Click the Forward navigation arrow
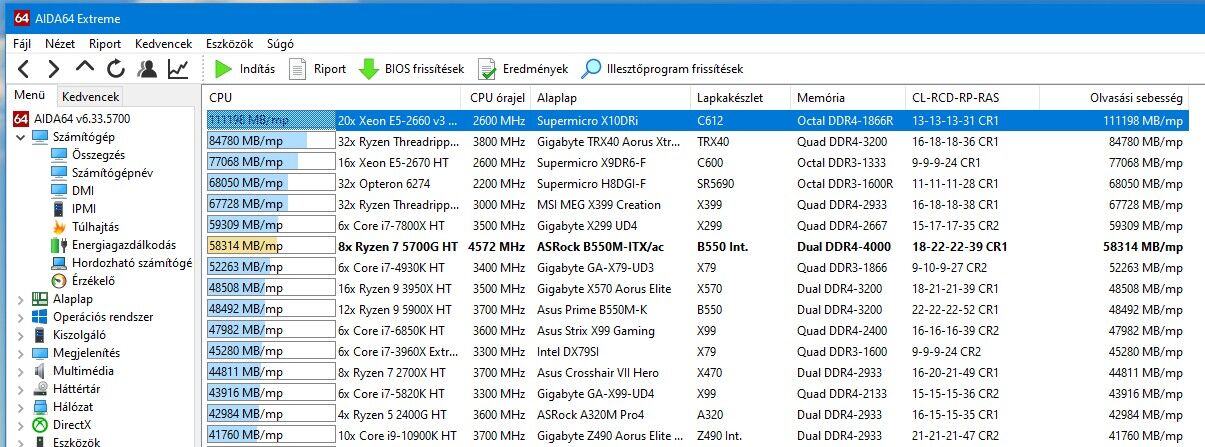Image resolution: width=1205 pixels, height=447 pixels. (x=54, y=69)
